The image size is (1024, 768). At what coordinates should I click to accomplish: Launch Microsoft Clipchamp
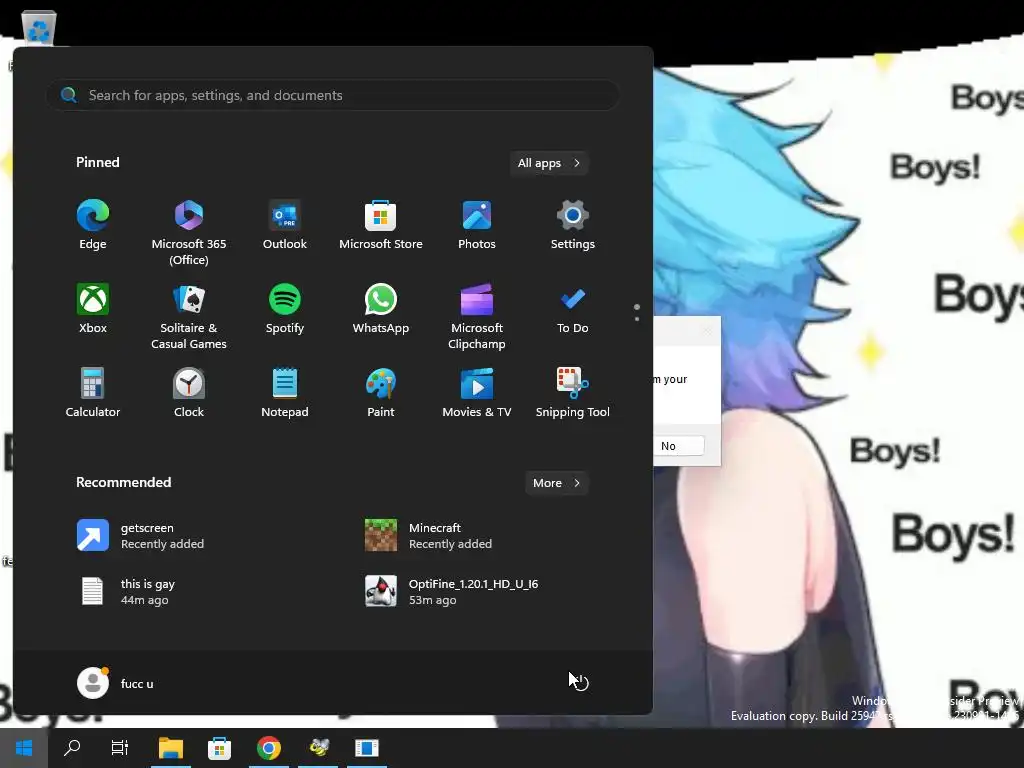click(477, 317)
